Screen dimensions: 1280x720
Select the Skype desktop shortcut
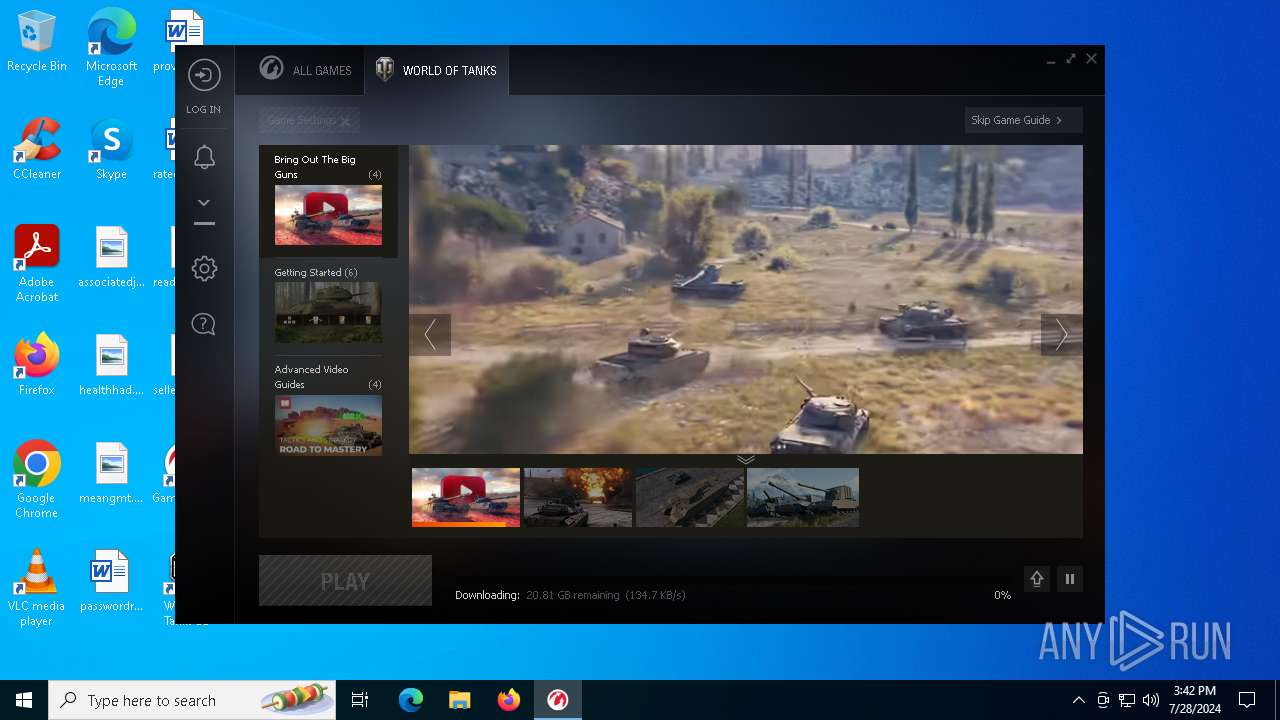point(111,149)
